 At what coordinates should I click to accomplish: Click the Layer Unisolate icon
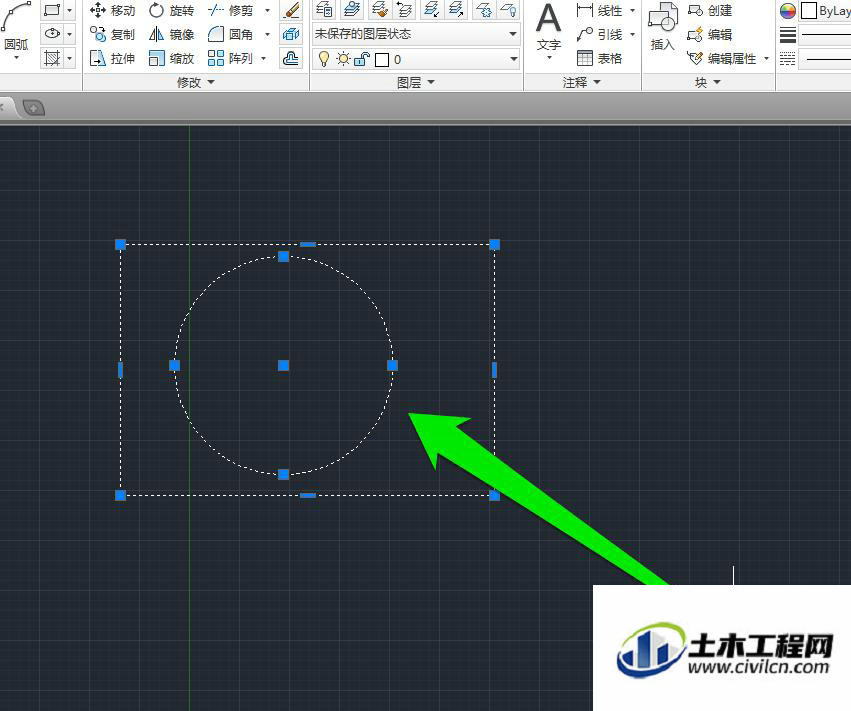pos(457,9)
